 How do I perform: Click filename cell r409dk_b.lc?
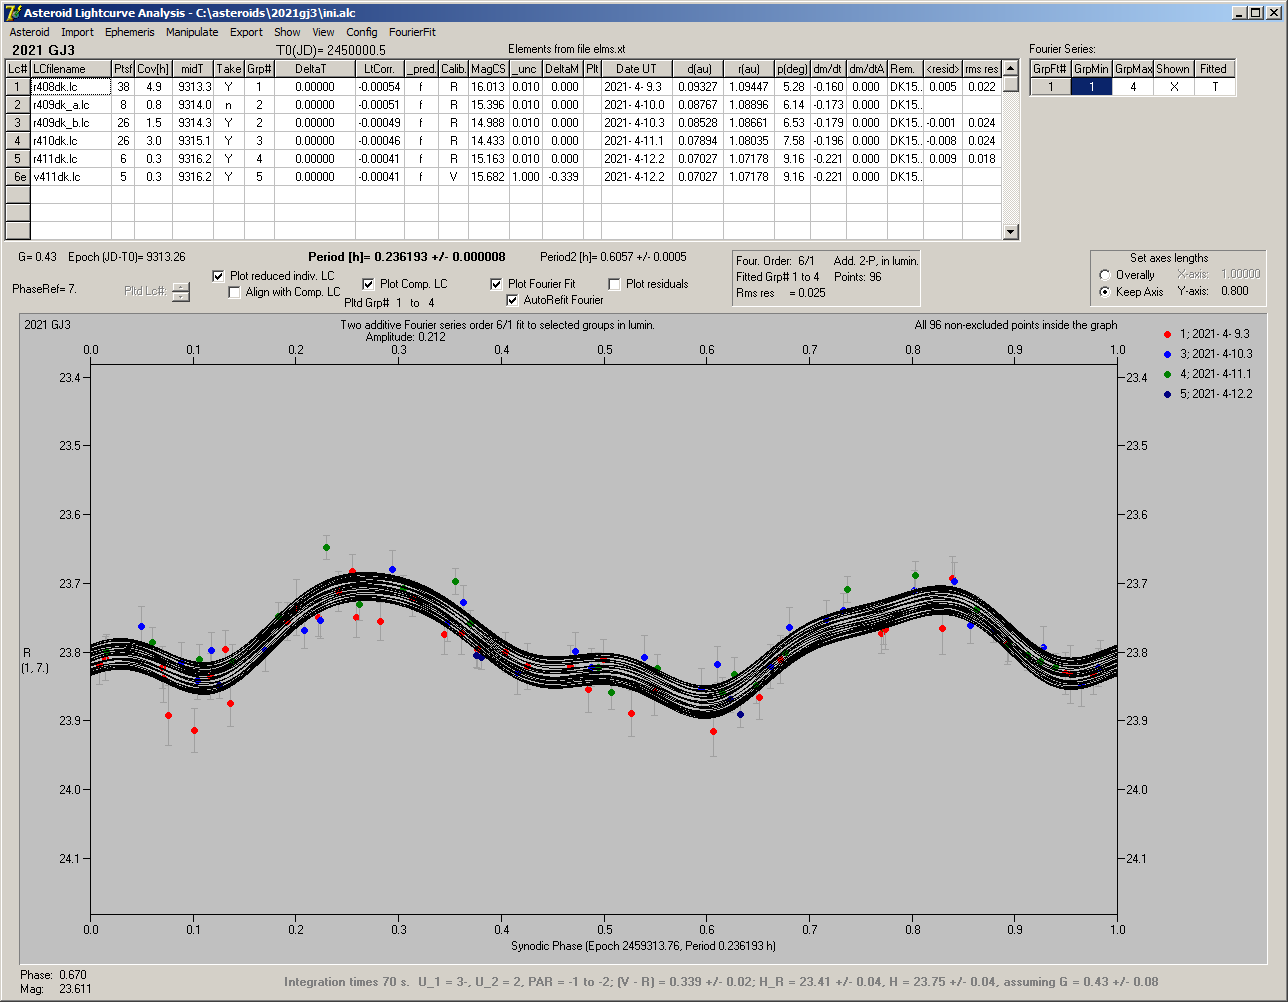tap(71, 123)
